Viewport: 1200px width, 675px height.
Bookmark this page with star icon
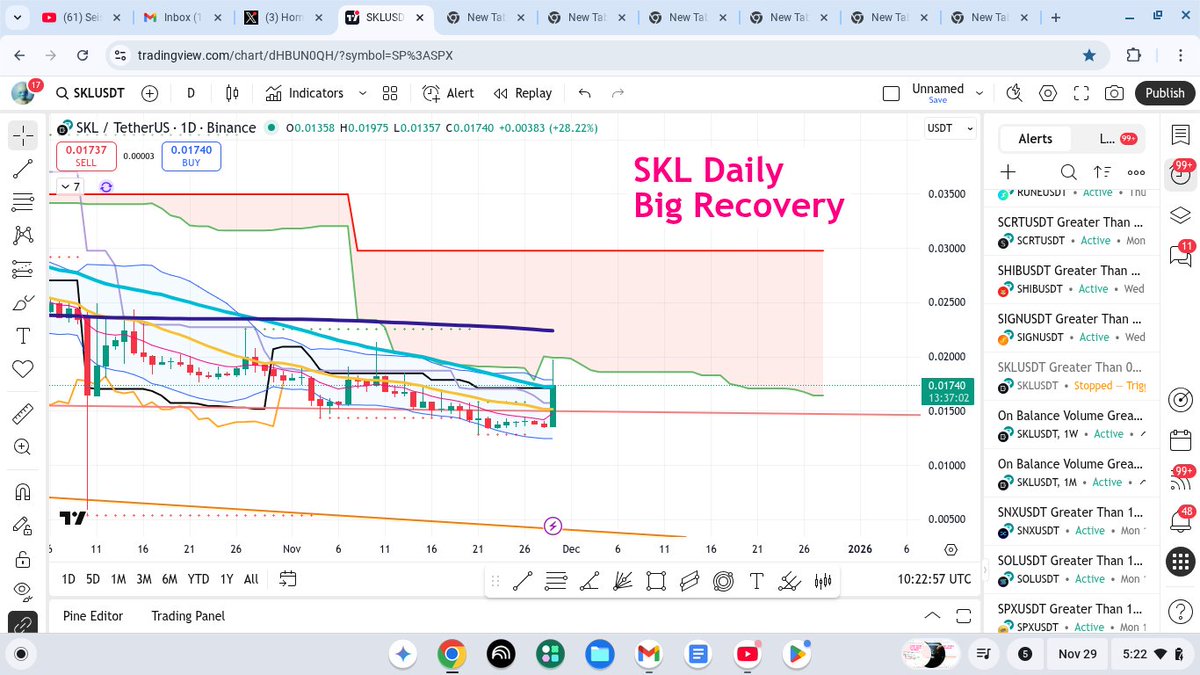[1089, 55]
